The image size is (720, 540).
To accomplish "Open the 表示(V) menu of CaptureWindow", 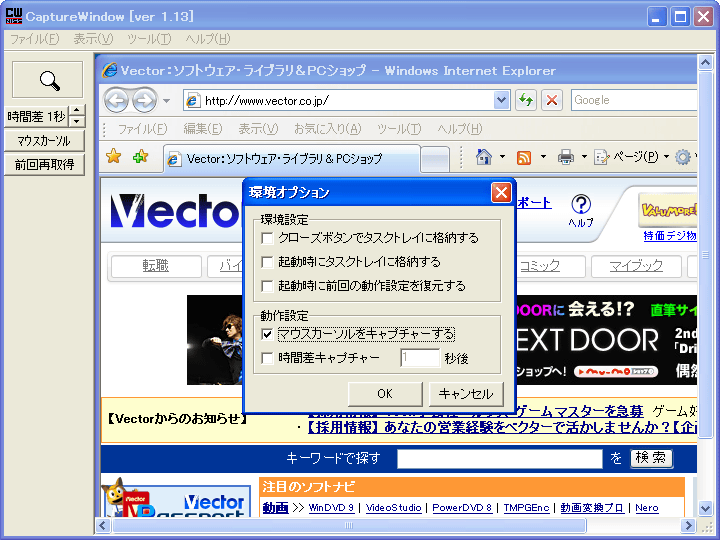I will (93, 39).
